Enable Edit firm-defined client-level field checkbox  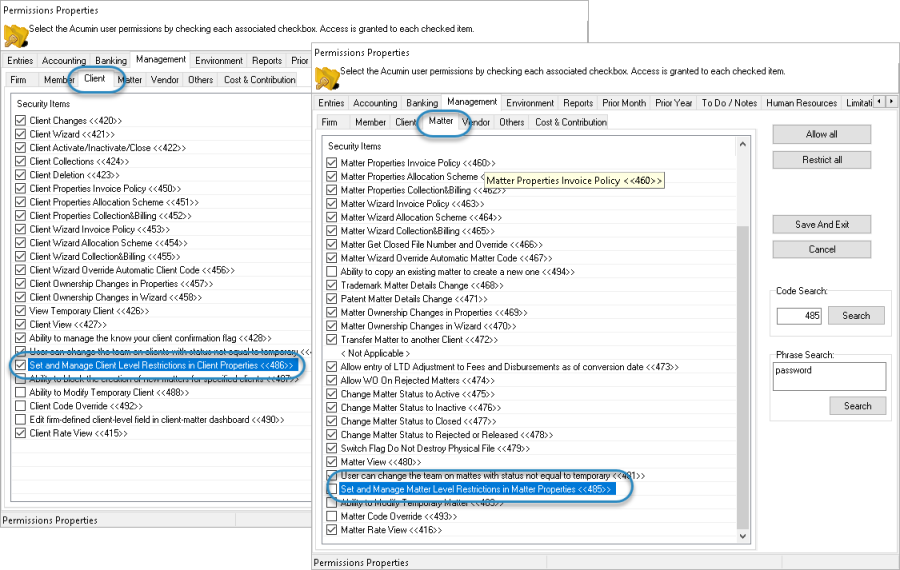point(20,420)
